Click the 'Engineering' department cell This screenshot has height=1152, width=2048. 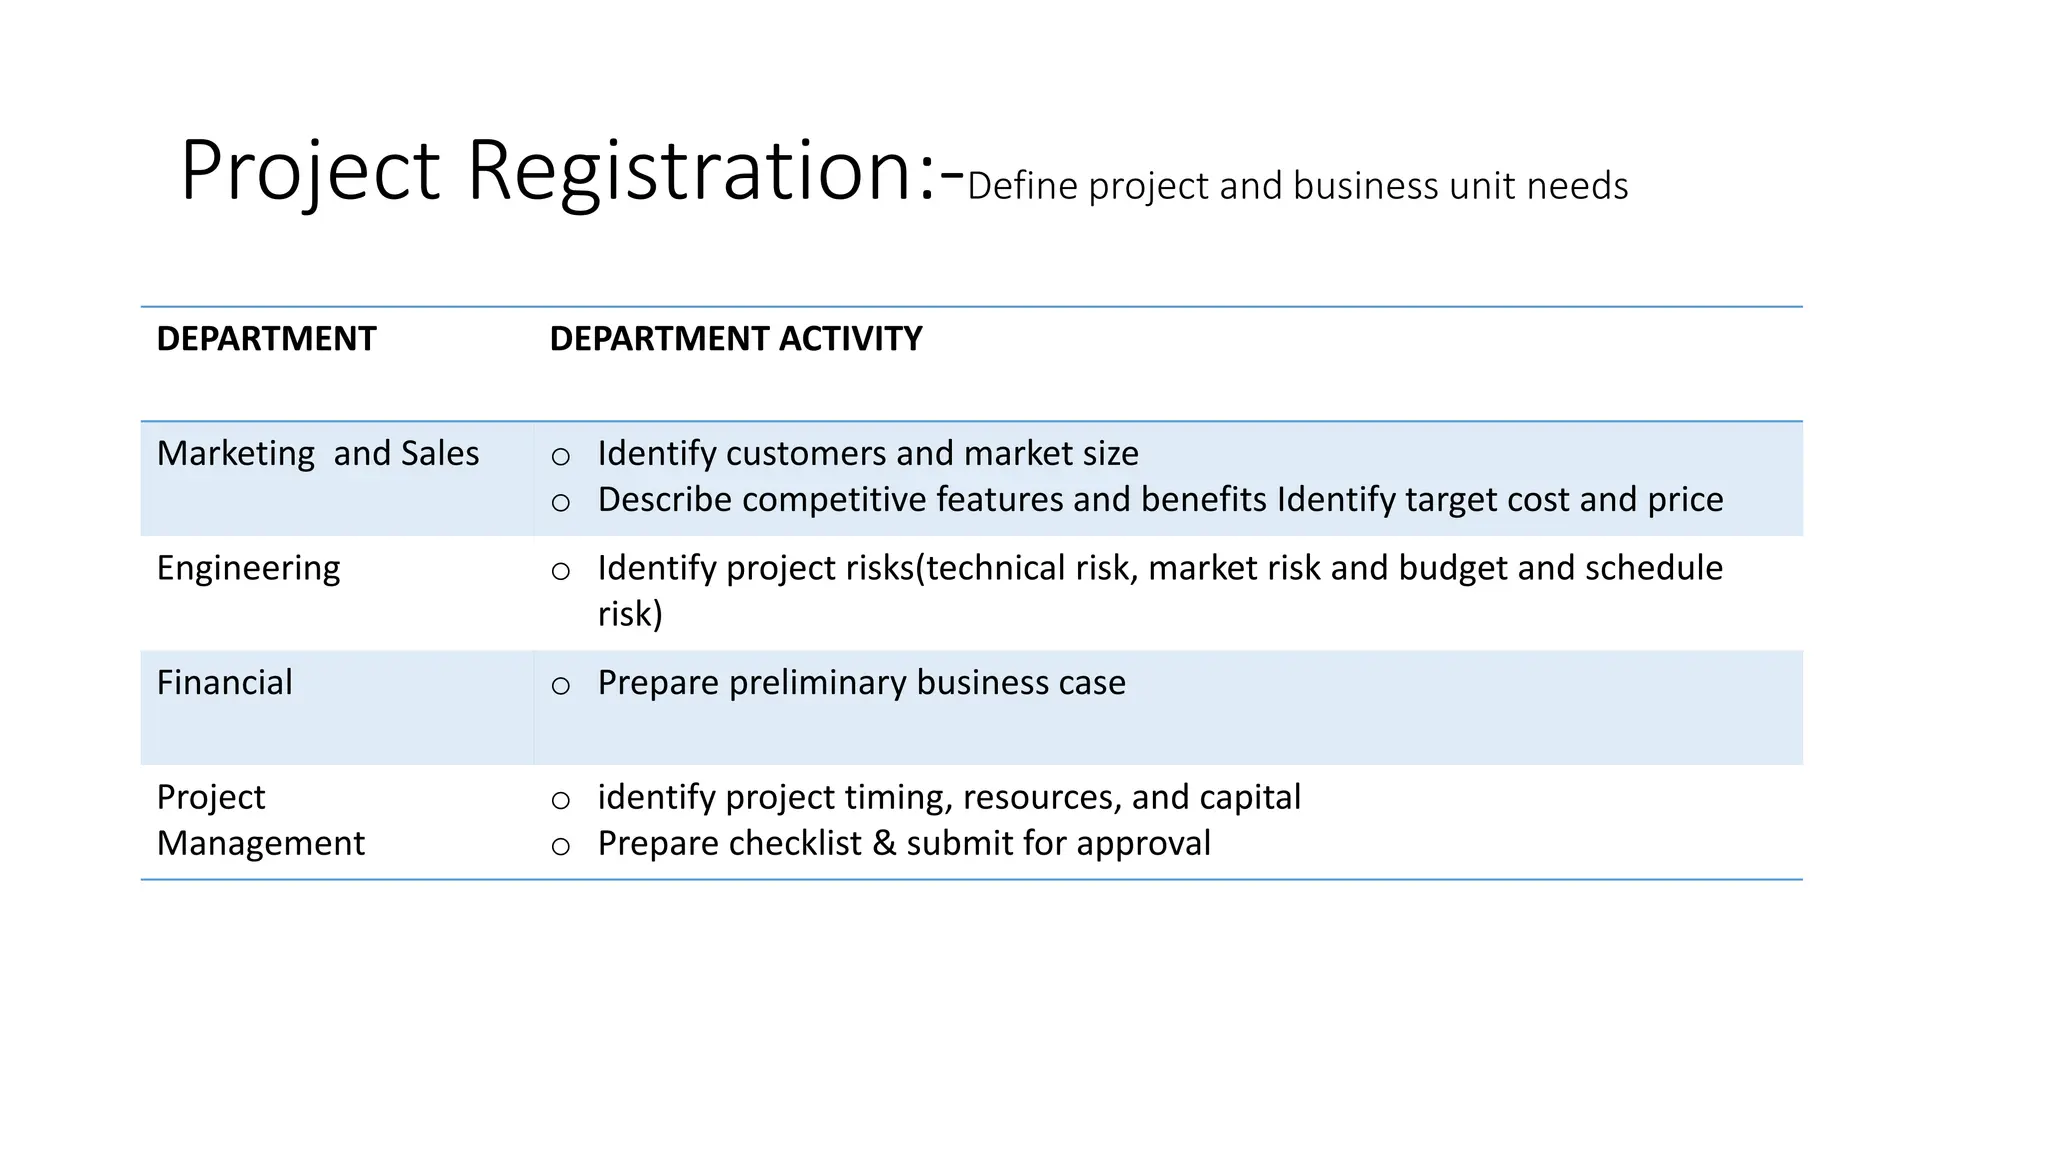(248, 568)
